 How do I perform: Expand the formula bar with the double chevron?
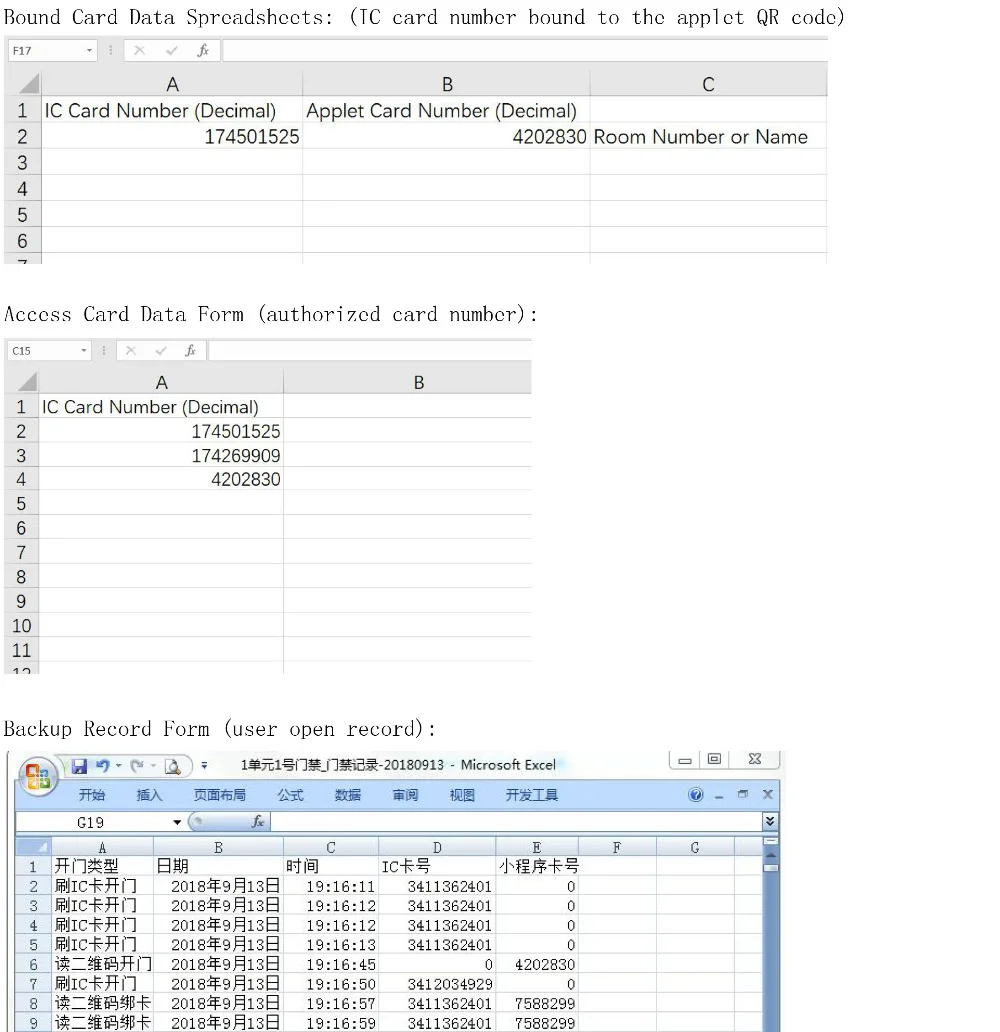[770, 821]
